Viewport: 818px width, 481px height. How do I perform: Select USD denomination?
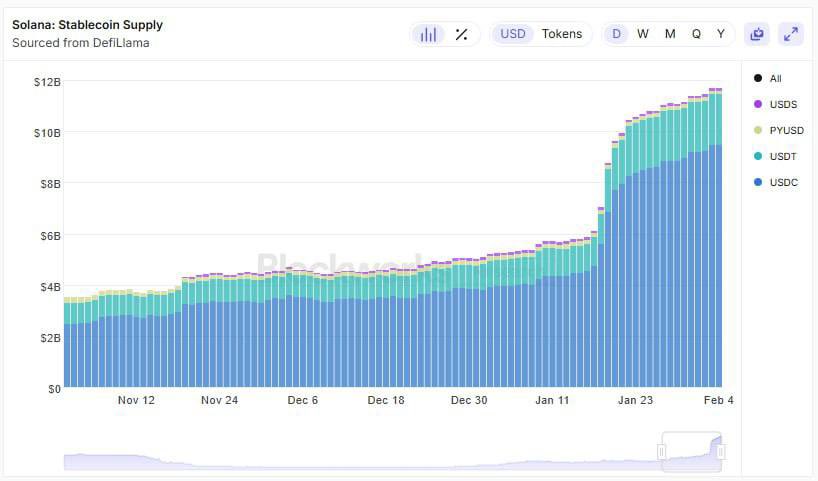pyautogui.click(x=513, y=34)
